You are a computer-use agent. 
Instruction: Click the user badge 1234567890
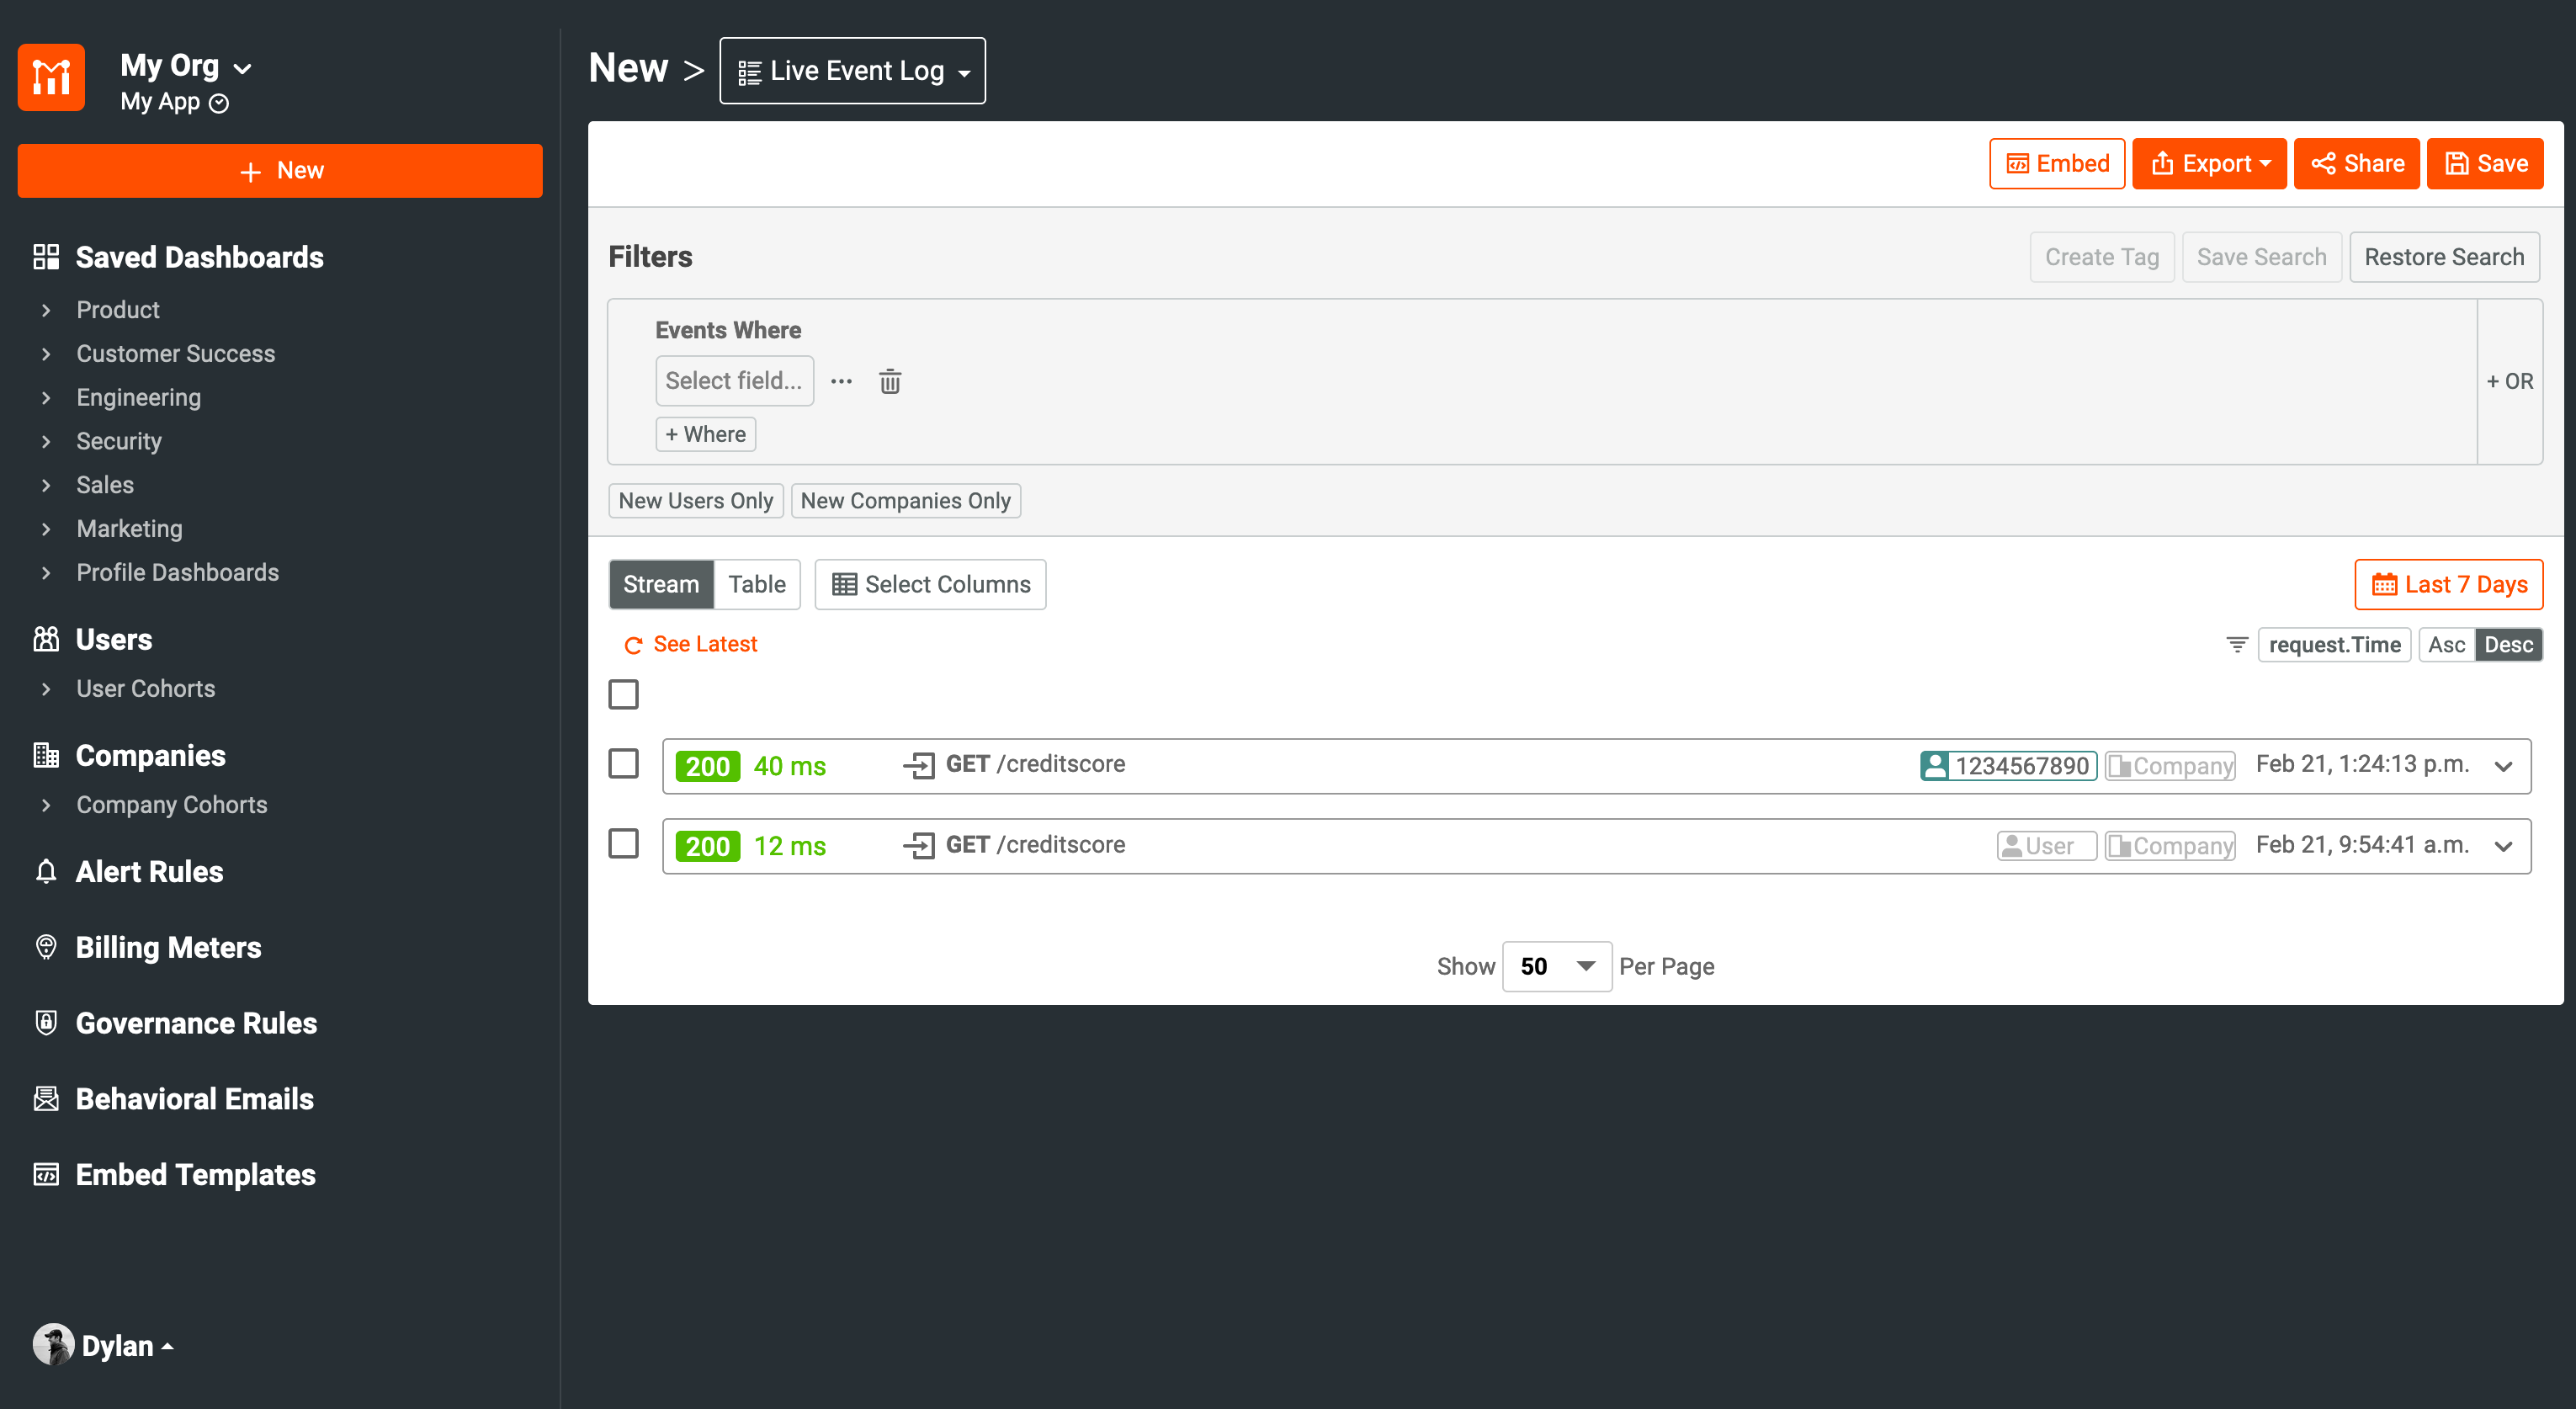(2007, 765)
